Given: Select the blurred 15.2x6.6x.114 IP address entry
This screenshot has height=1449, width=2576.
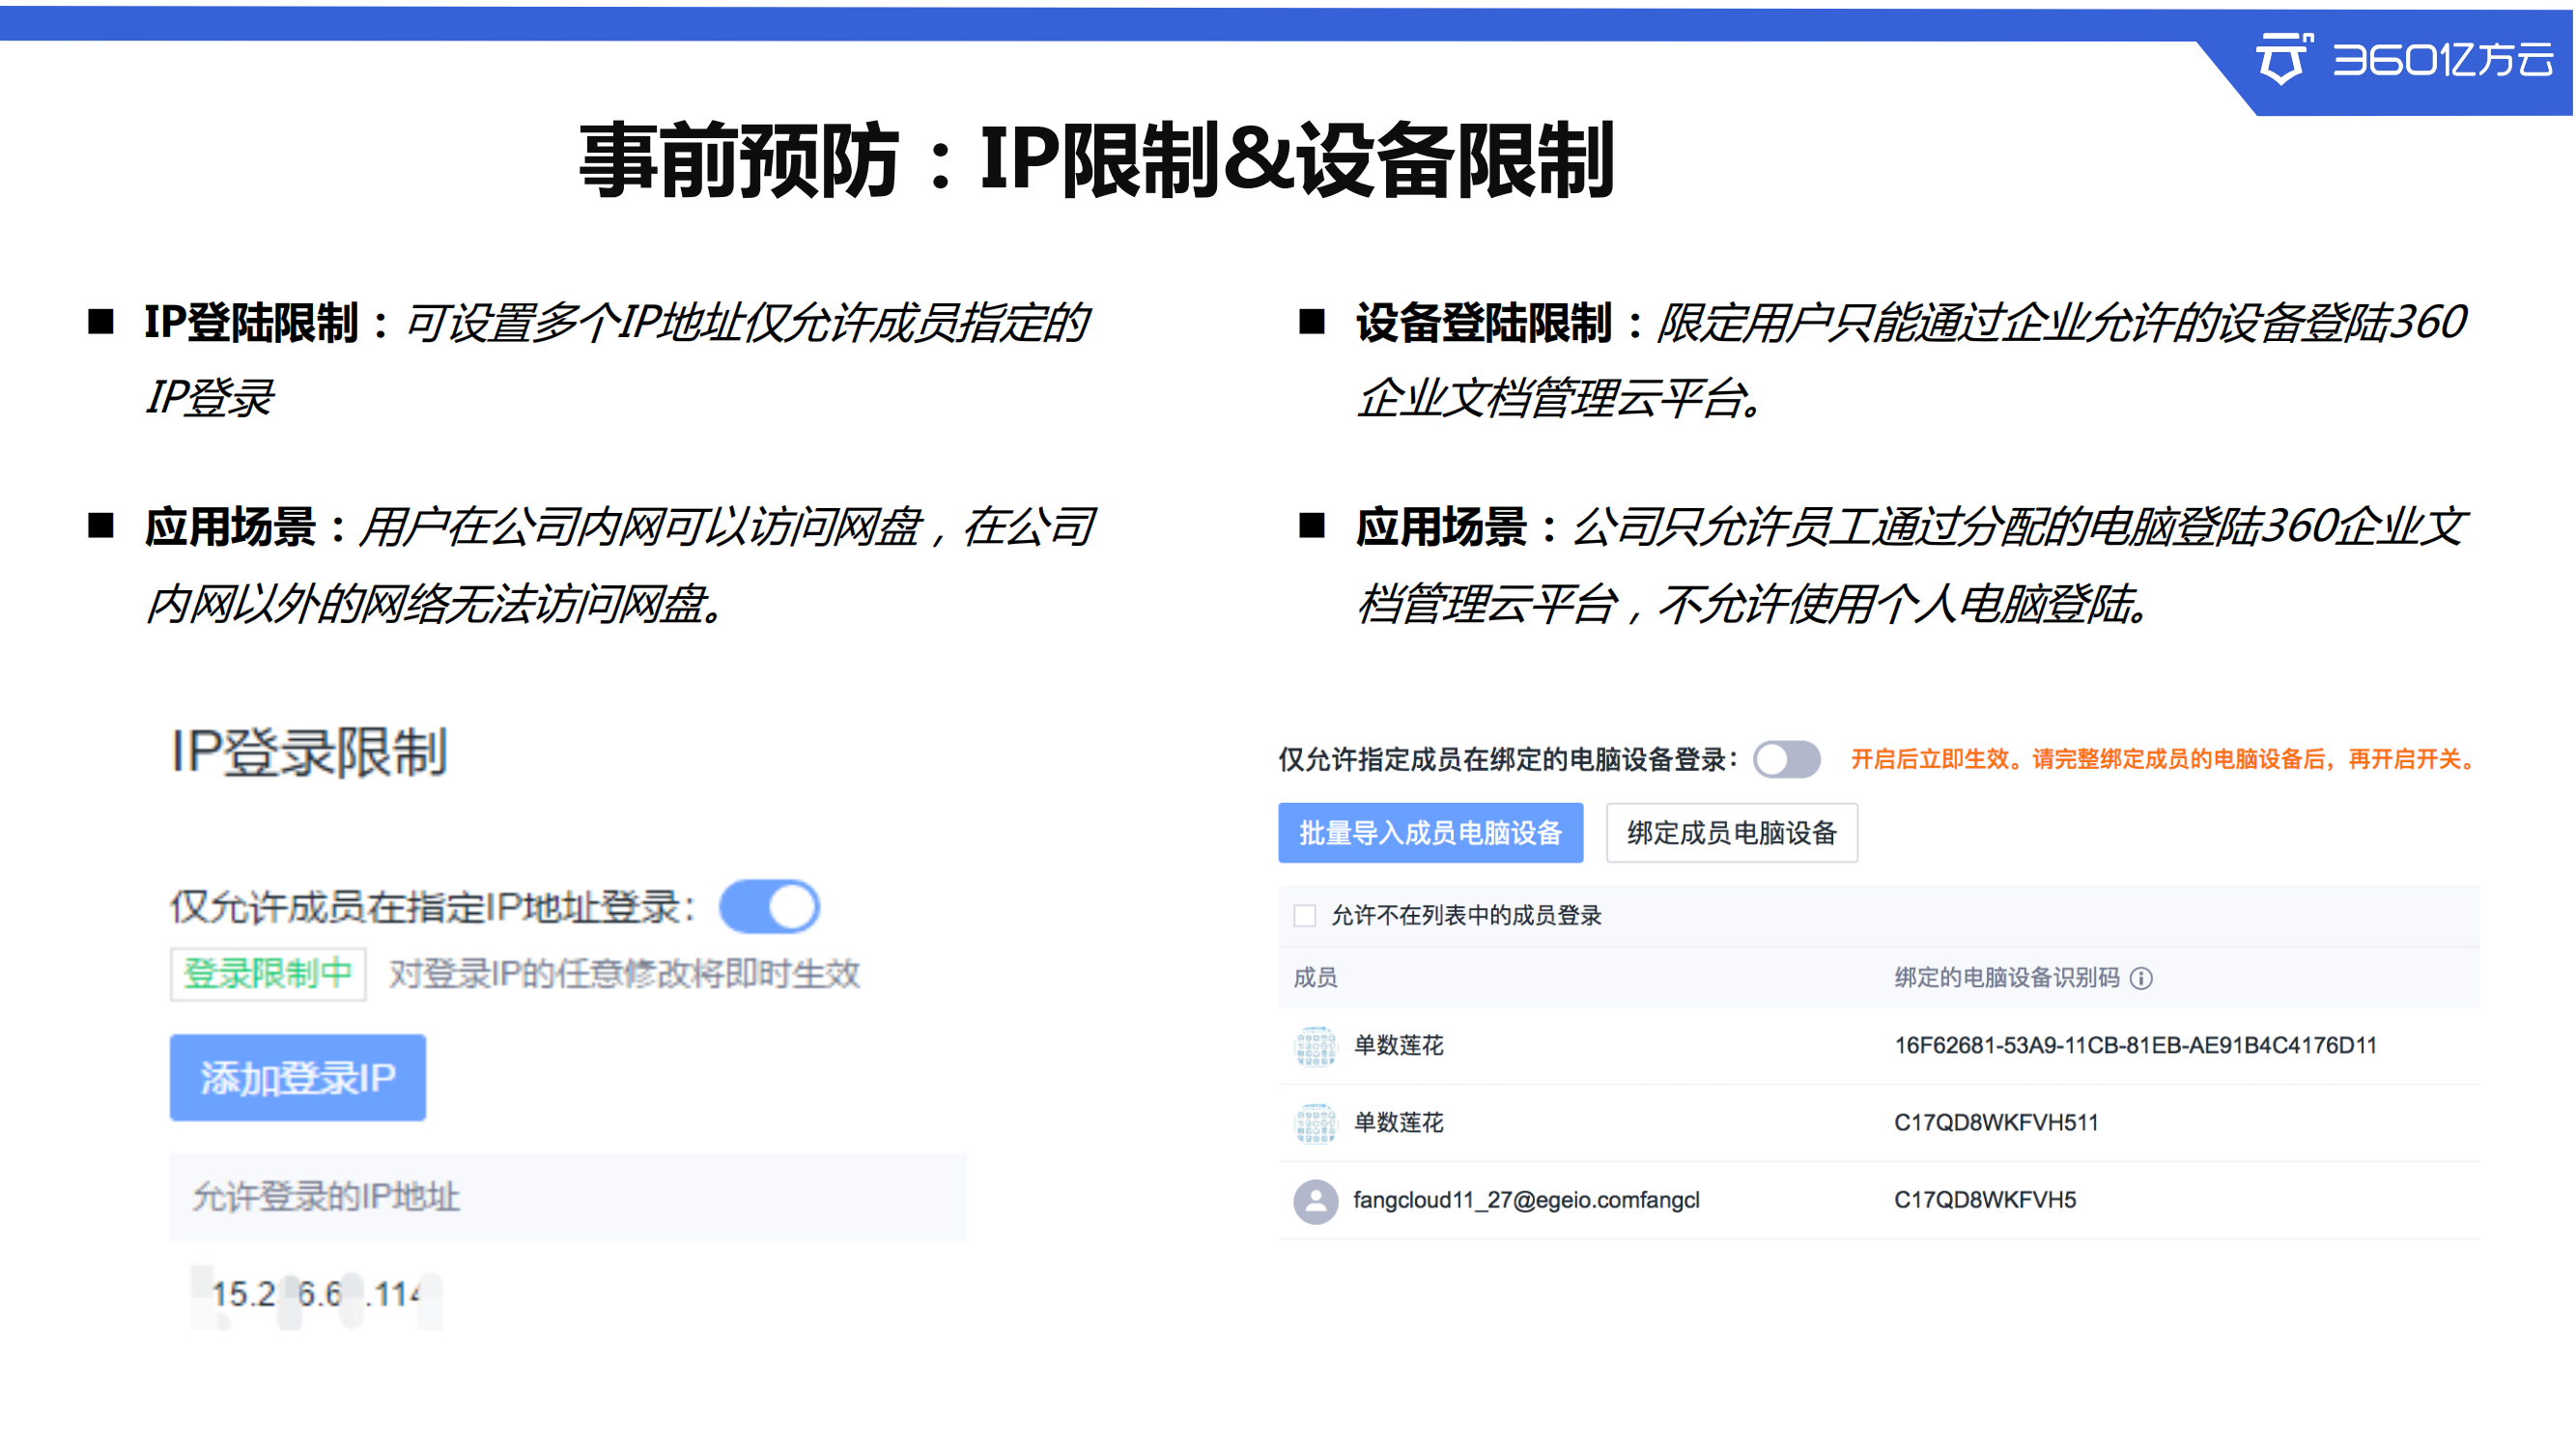Looking at the screenshot, I should tap(316, 1294).
